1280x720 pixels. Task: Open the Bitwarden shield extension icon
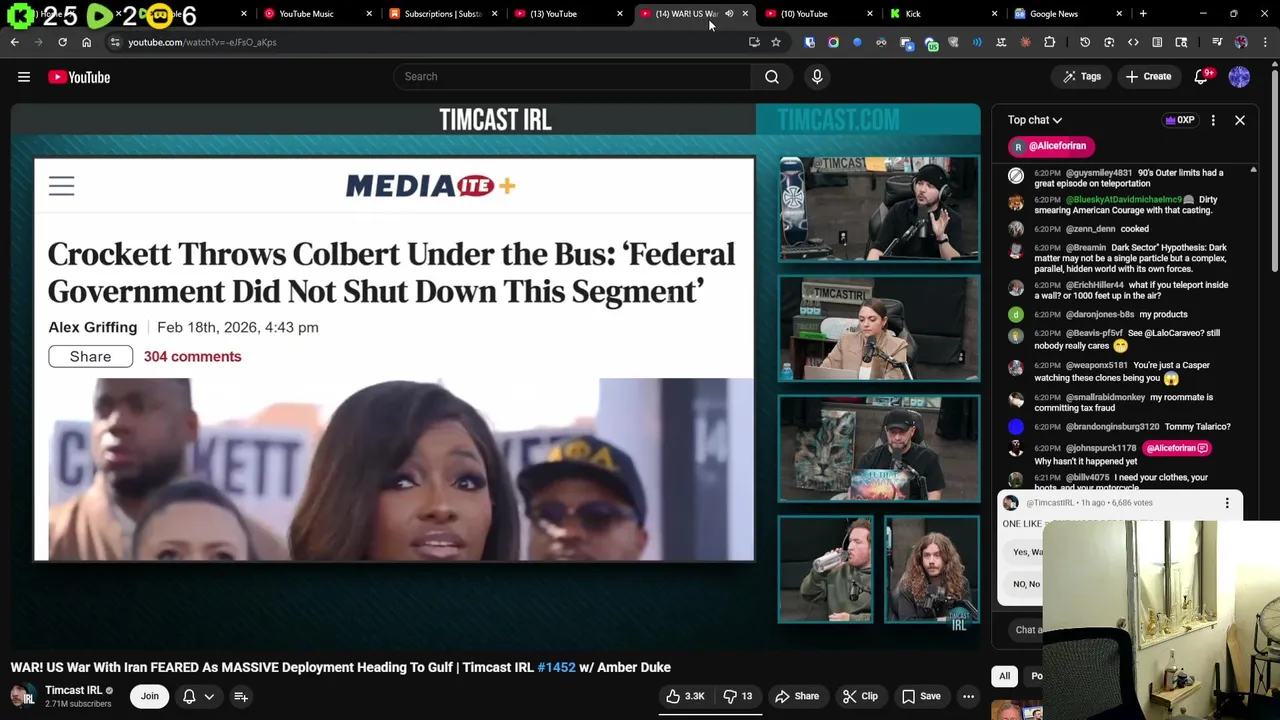pos(809,42)
